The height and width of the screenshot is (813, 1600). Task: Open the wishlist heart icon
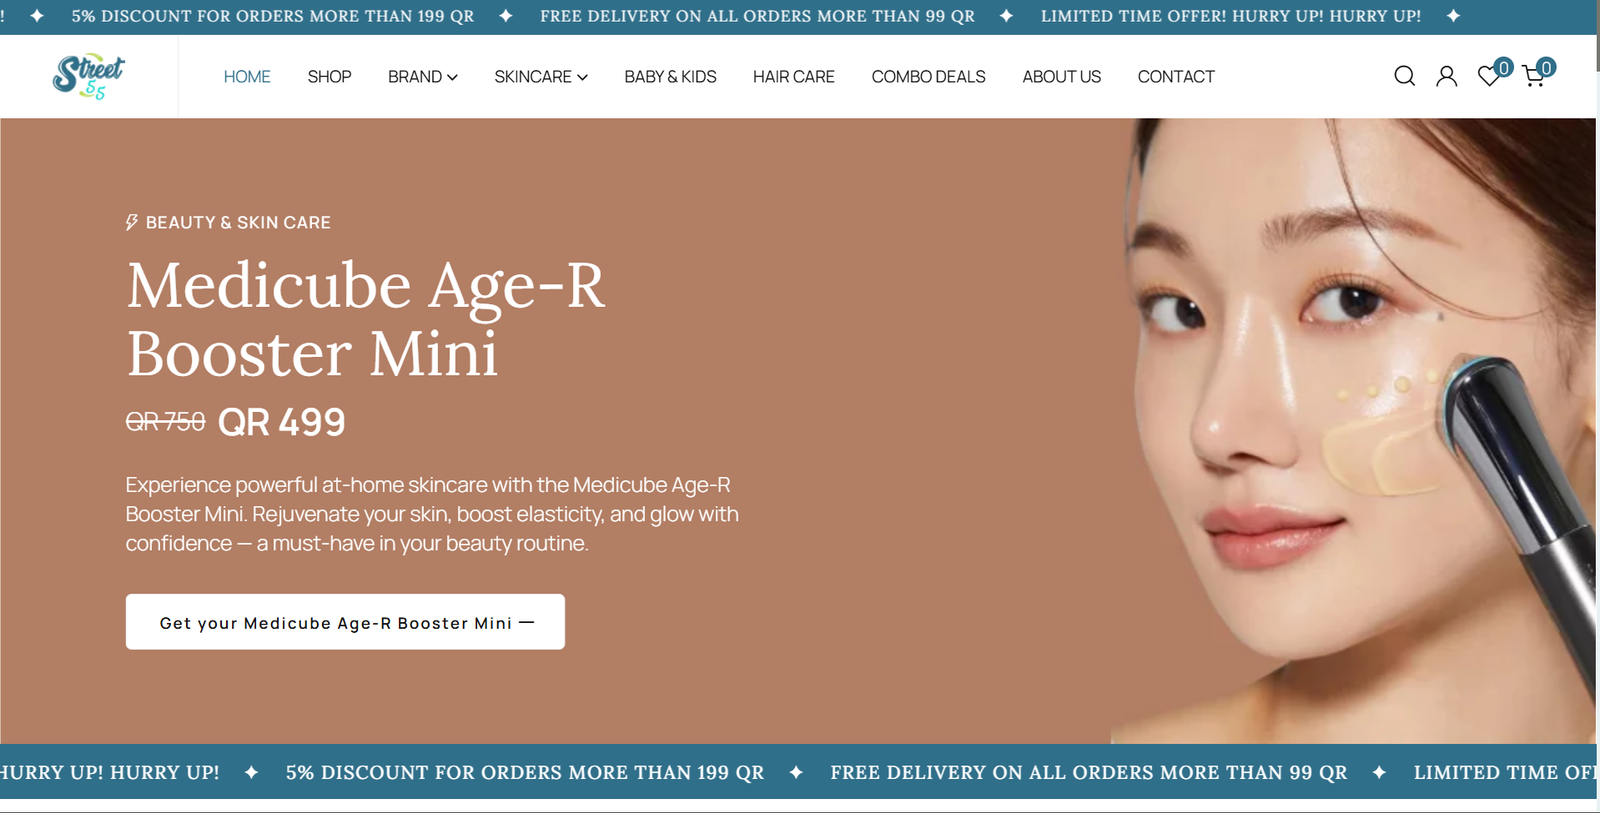click(1489, 76)
